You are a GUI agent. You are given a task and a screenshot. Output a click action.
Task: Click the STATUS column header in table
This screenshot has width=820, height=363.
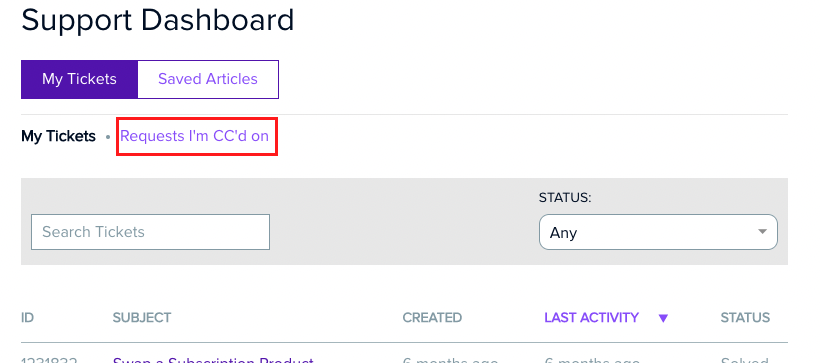coord(745,317)
